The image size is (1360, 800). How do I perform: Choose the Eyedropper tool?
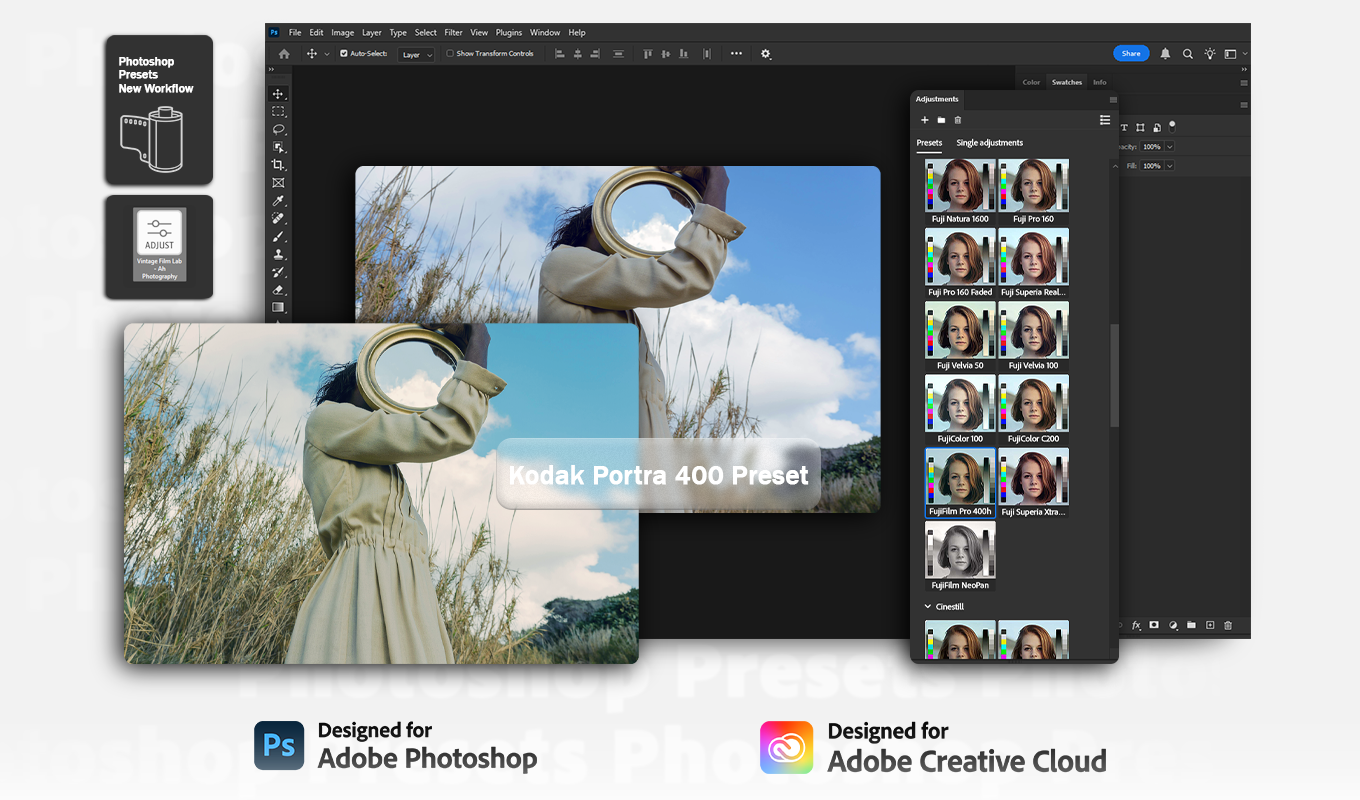[279, 201]
